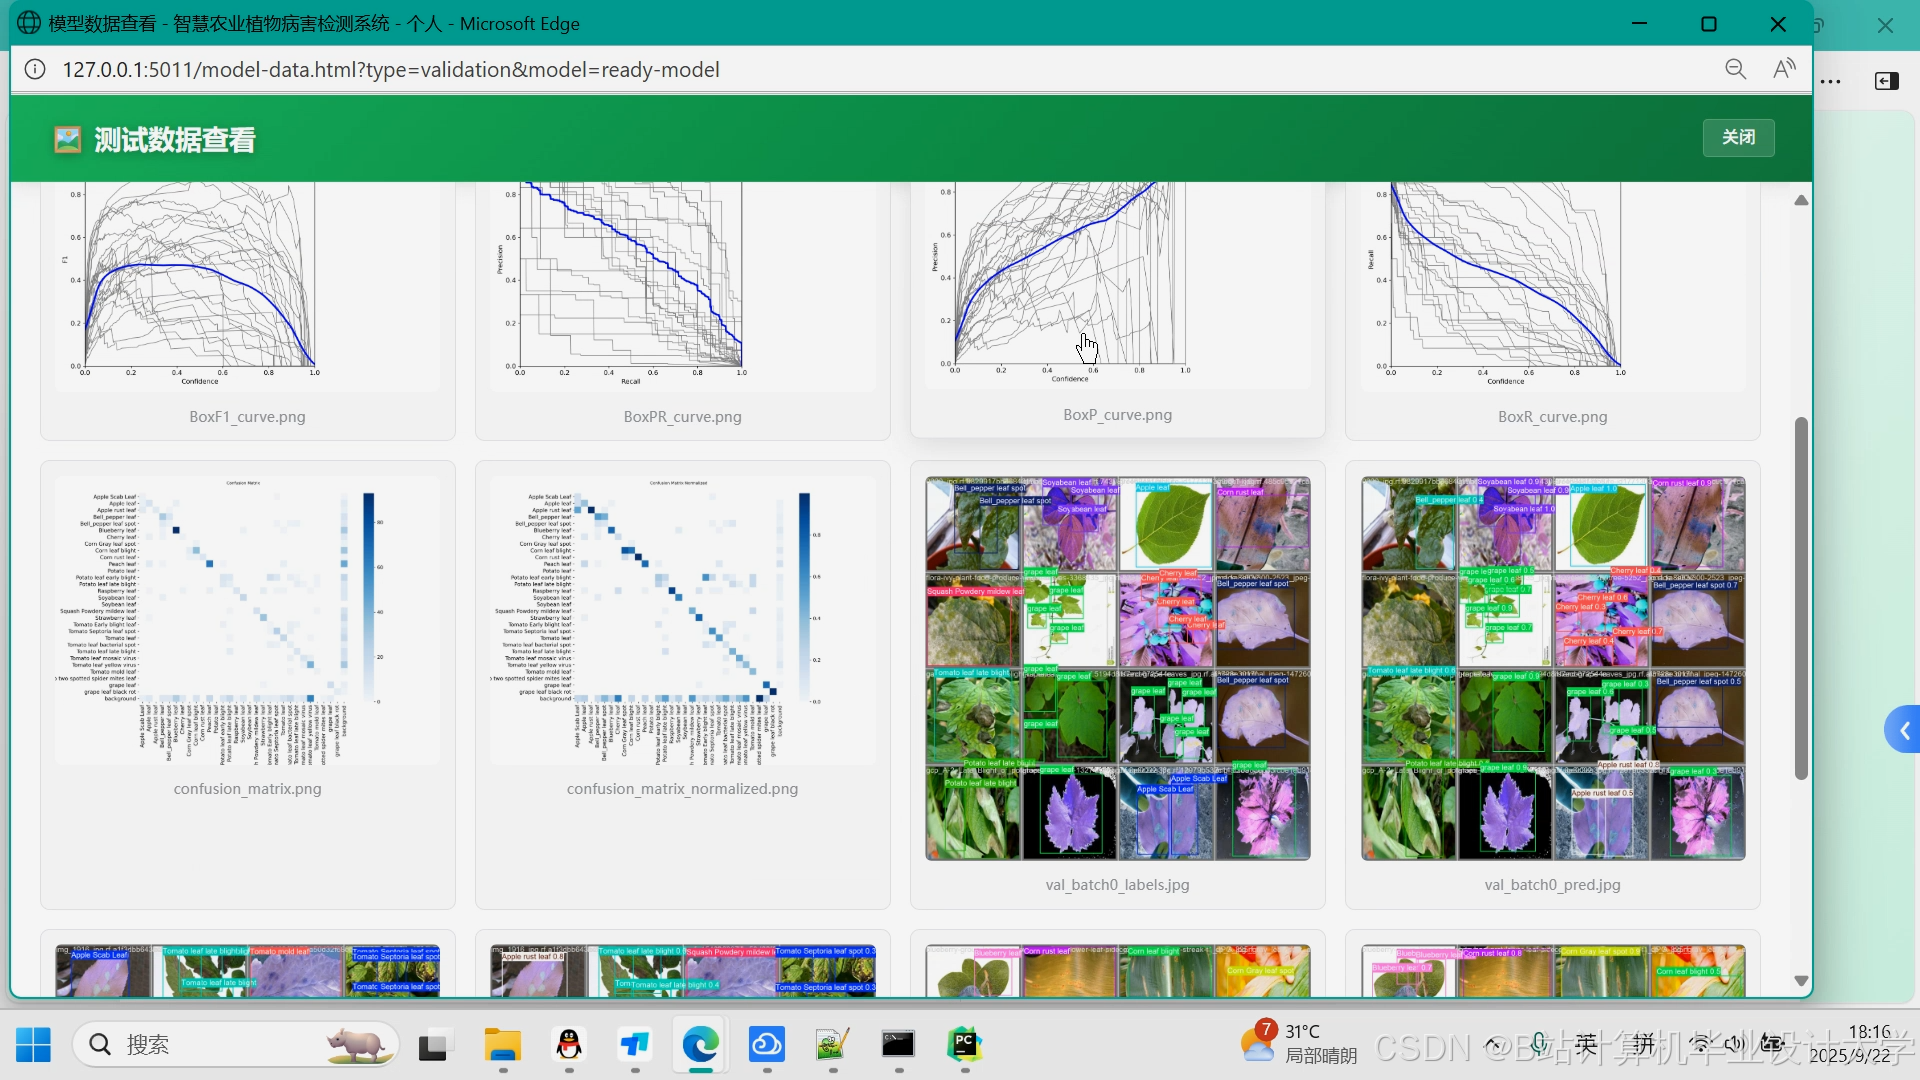Click the 关闭 button in header

(1738, 137)
